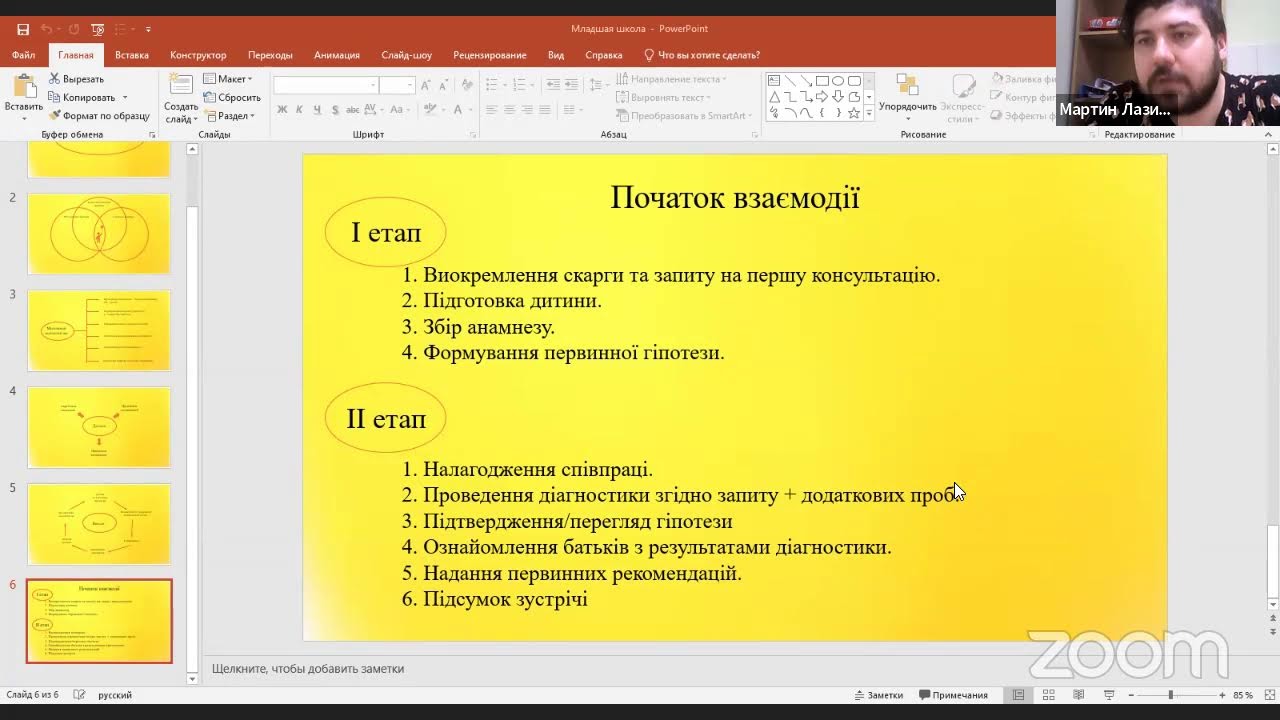Select the oval shape in shapes gallery

tap(838, 81)
